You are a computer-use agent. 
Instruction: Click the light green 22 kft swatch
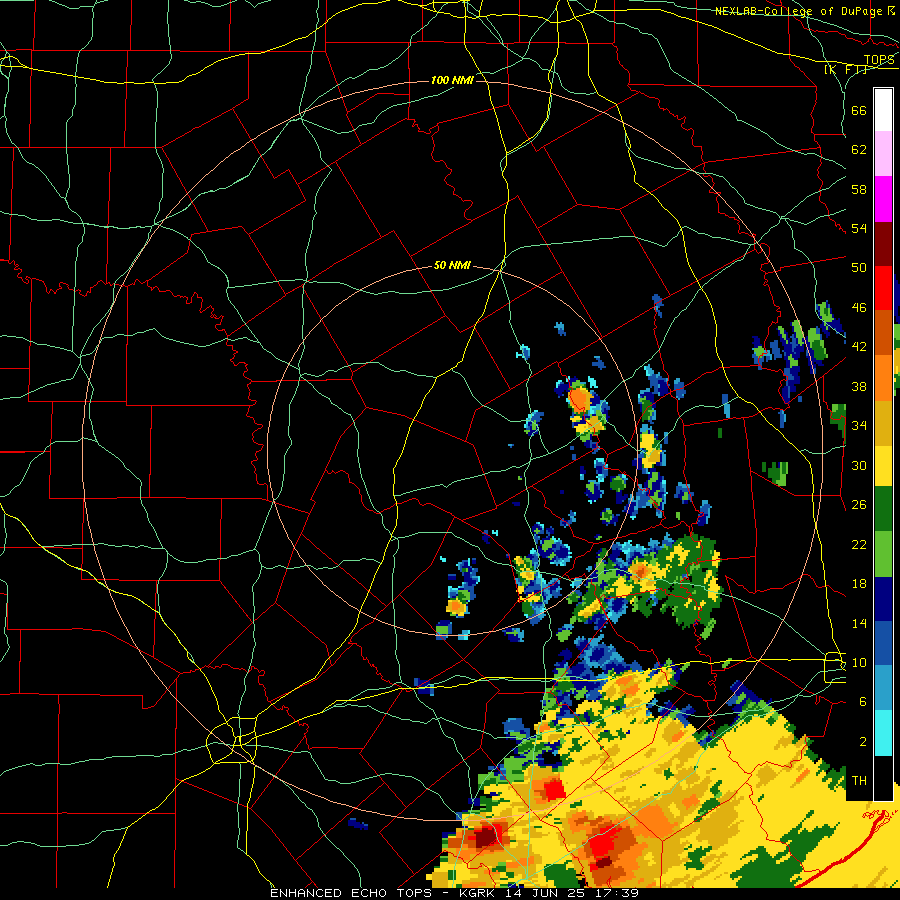point(883,554)
